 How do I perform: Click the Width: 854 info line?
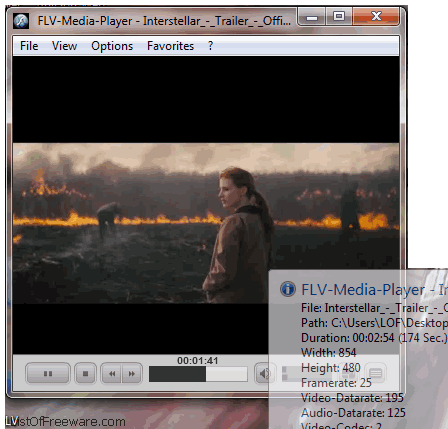(x=329, y=353)
